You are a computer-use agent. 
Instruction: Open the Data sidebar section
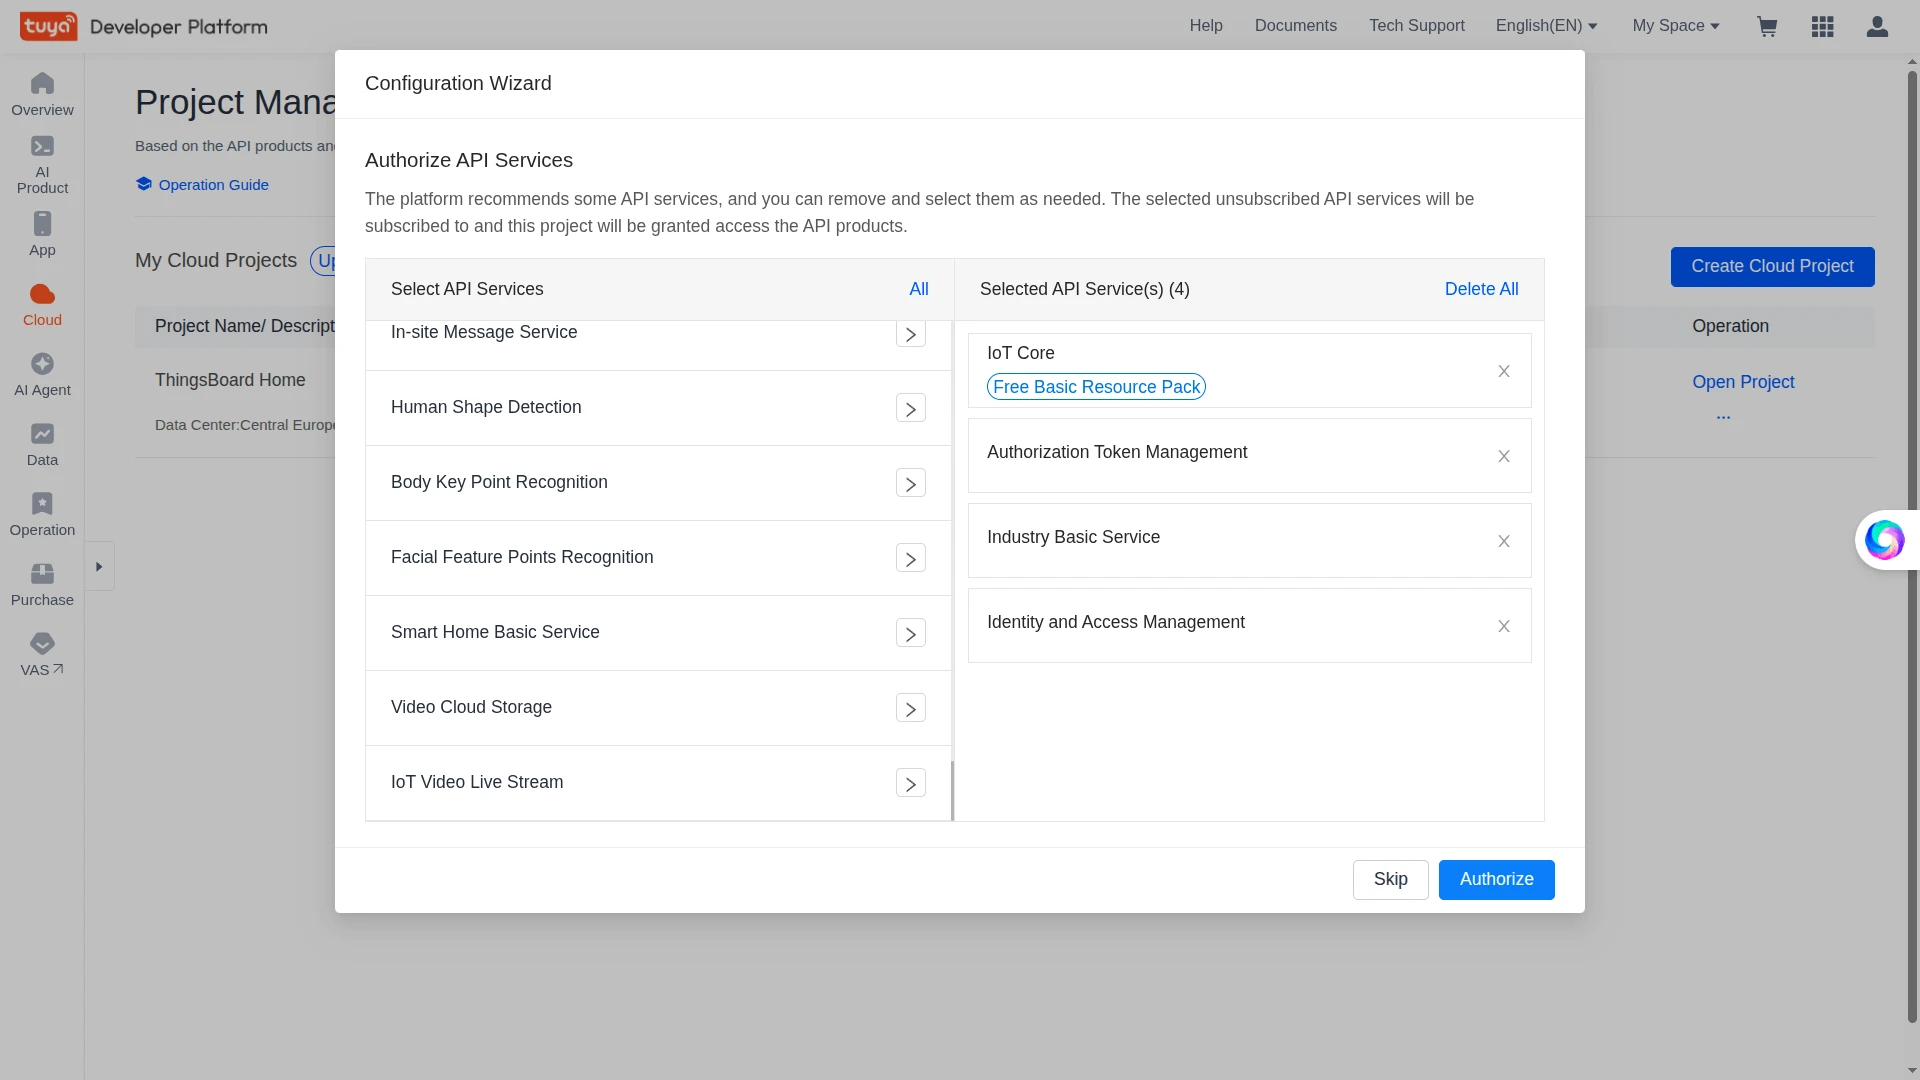tap(42, 445)
